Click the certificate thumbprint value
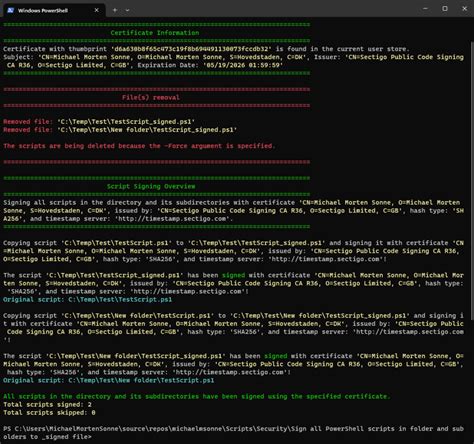The width and height of the screenshot is (474, 444). click(191, 49)
